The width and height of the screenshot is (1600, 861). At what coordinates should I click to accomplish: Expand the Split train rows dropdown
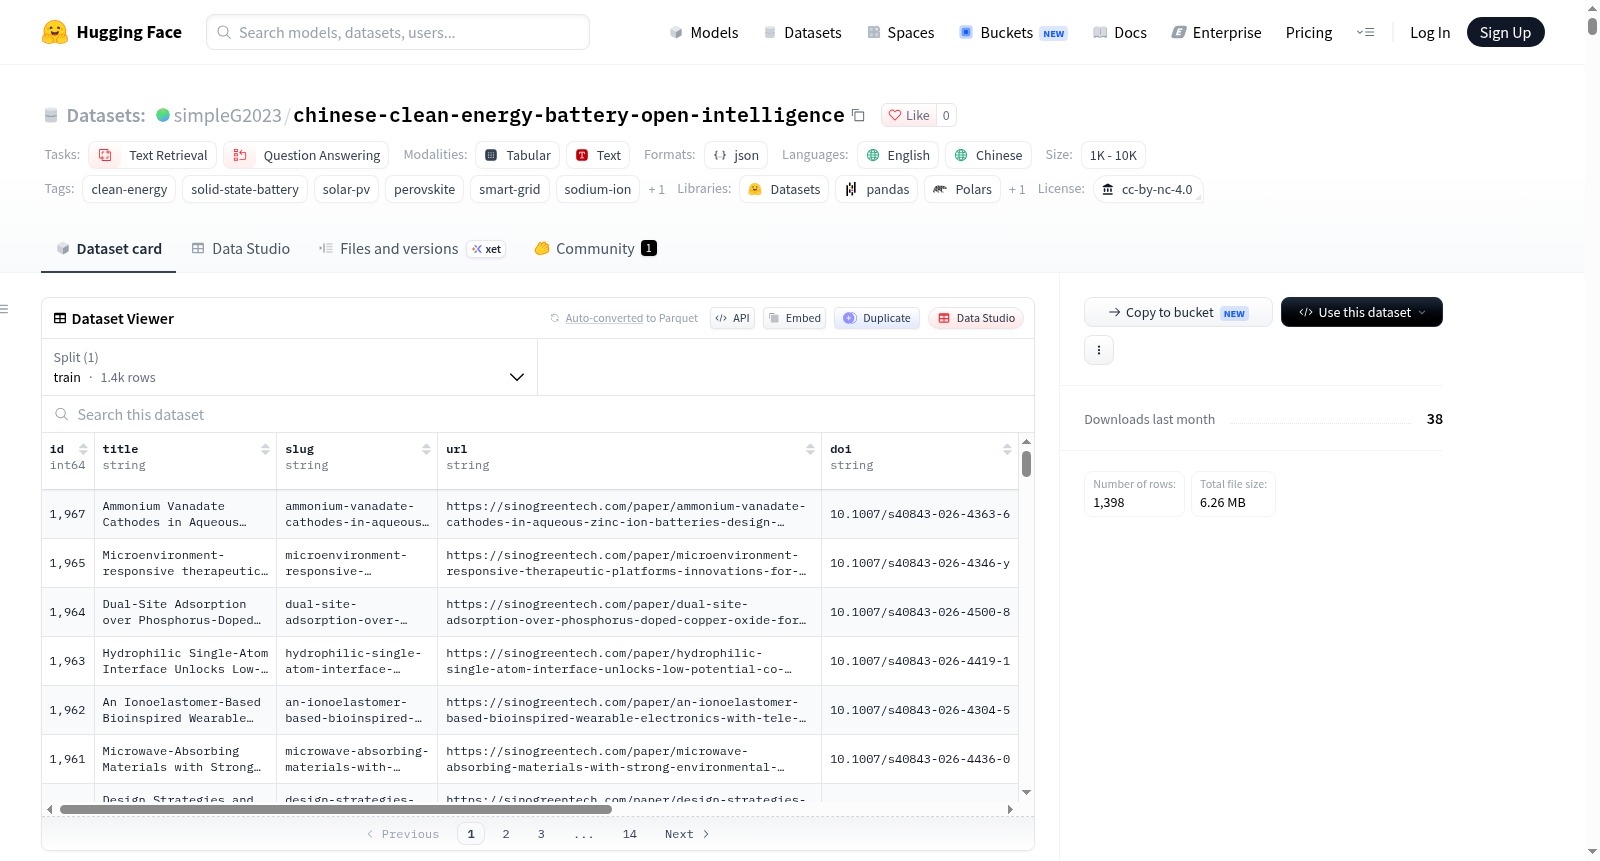pyautogui.click(x=289, y=367)
